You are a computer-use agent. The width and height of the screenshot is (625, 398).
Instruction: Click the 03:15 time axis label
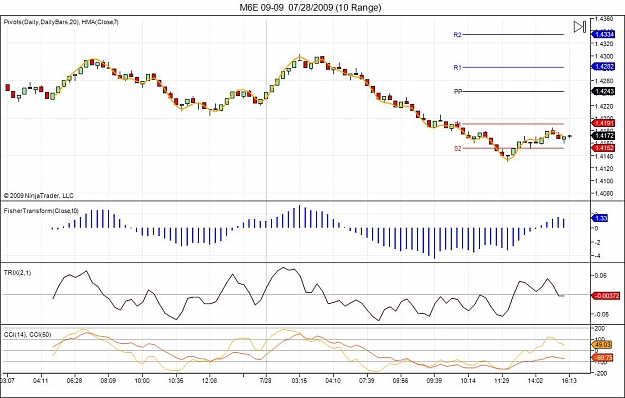(x=299, y=380)
